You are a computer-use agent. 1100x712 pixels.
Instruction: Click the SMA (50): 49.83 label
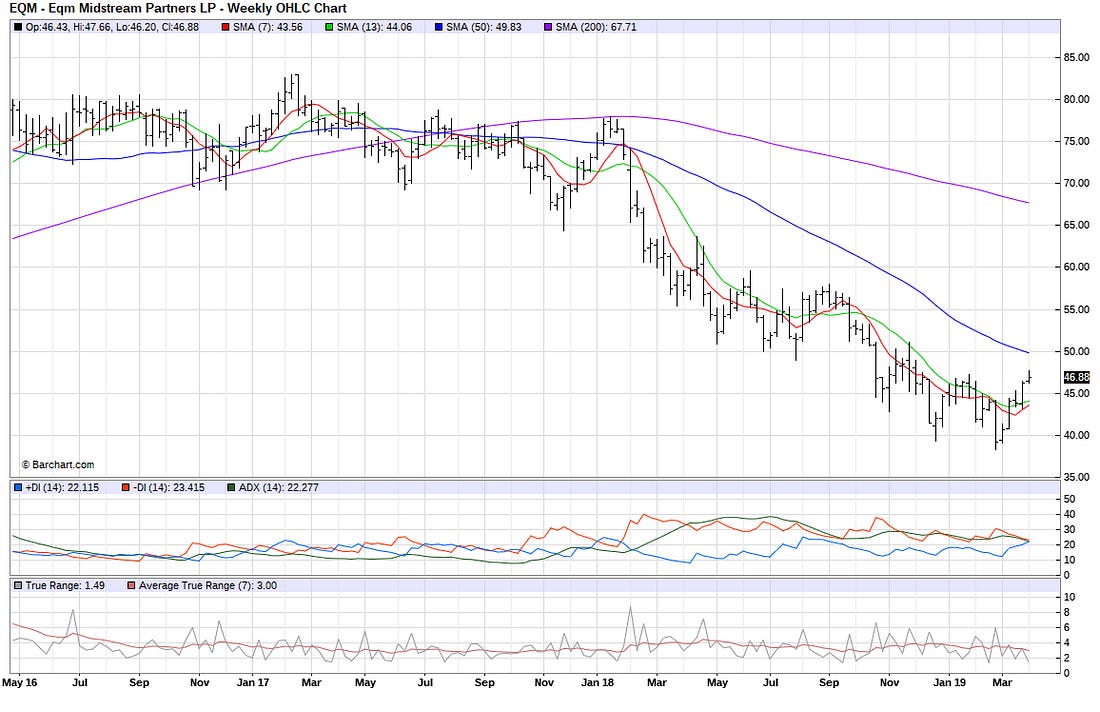click(x=483, y=27)
